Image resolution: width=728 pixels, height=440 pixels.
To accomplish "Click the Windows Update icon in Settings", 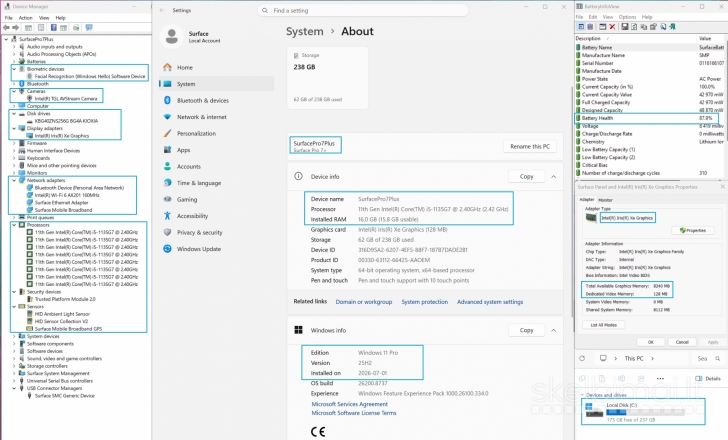I will [167, 249].
